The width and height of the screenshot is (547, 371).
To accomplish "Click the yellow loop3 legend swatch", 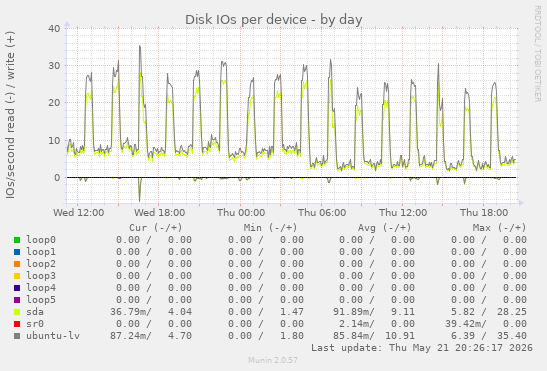I will coord(17,276).
